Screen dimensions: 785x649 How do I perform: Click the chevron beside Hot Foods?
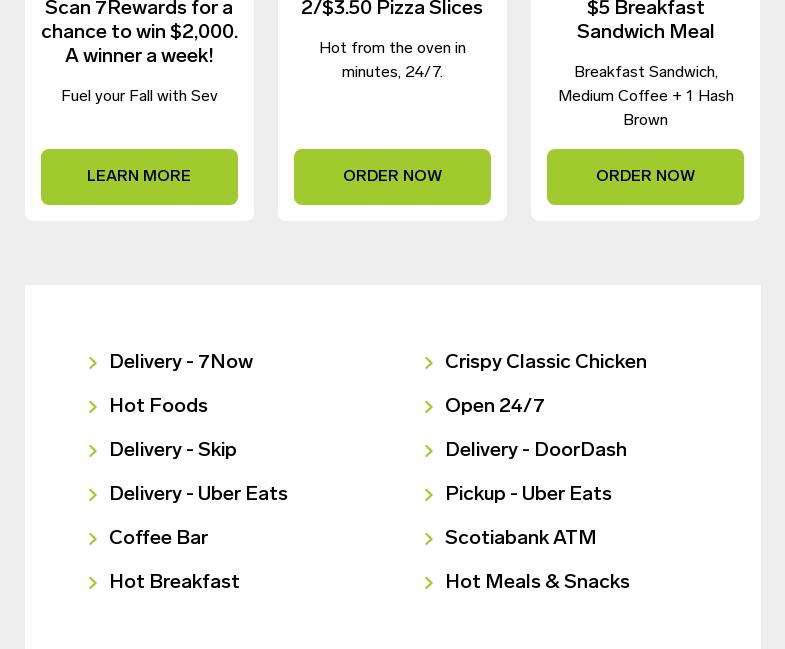pyautogui.click(x=93, y=407)
